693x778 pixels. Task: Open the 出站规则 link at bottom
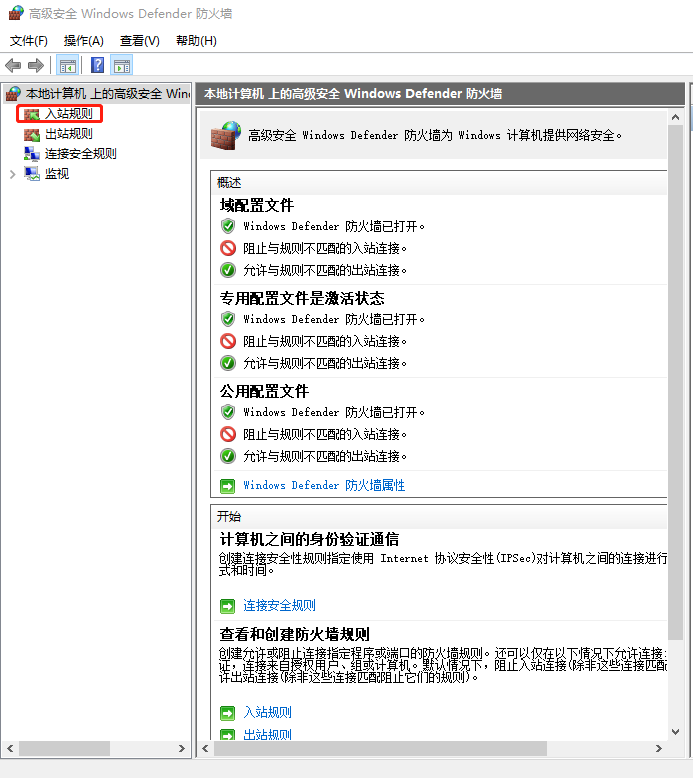267,734
